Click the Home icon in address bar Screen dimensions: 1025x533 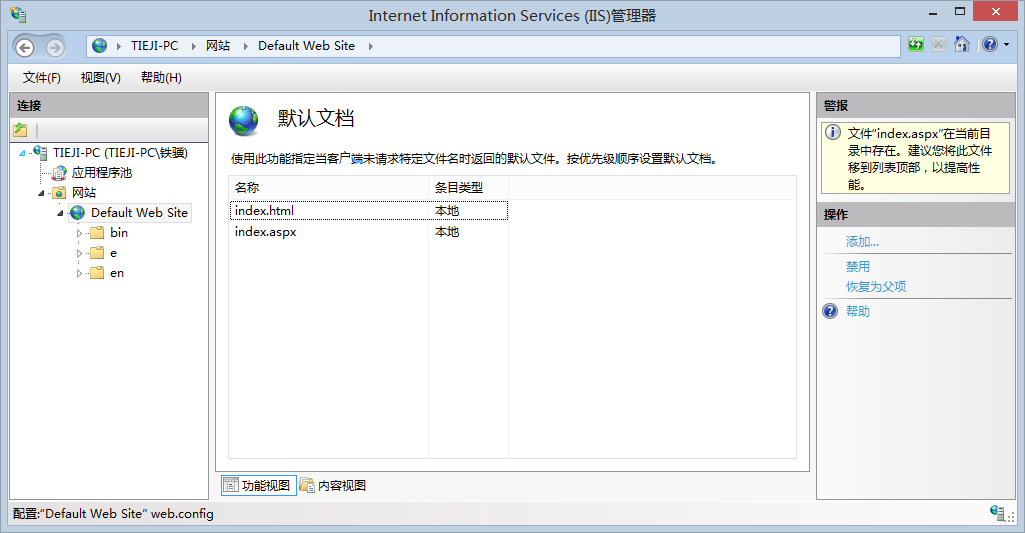(x=961, y=45)
